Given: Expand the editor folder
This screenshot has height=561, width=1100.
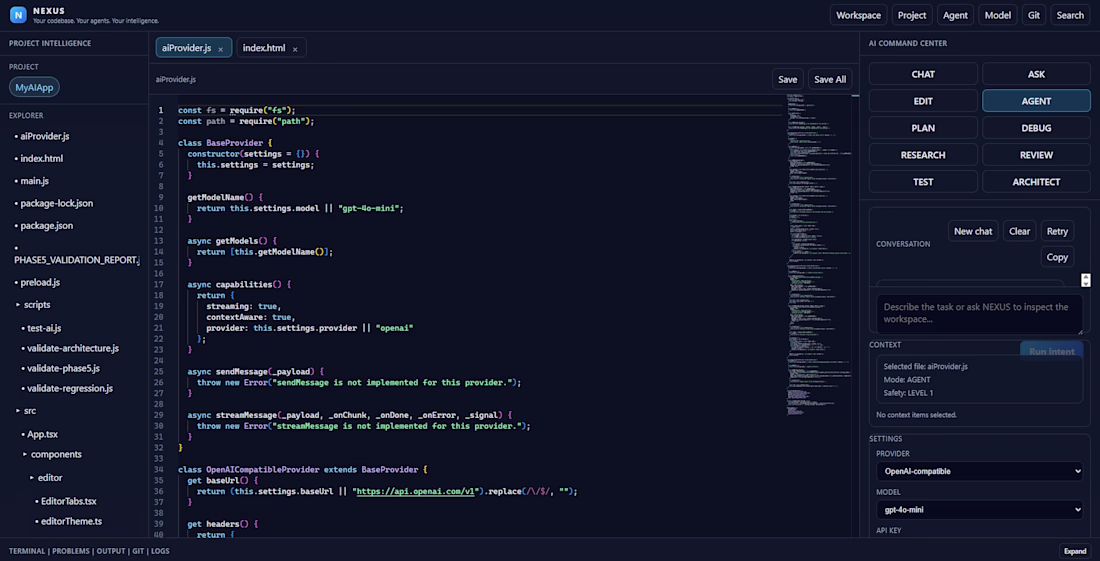Looking at the screenshot, I should pos(50,478).
